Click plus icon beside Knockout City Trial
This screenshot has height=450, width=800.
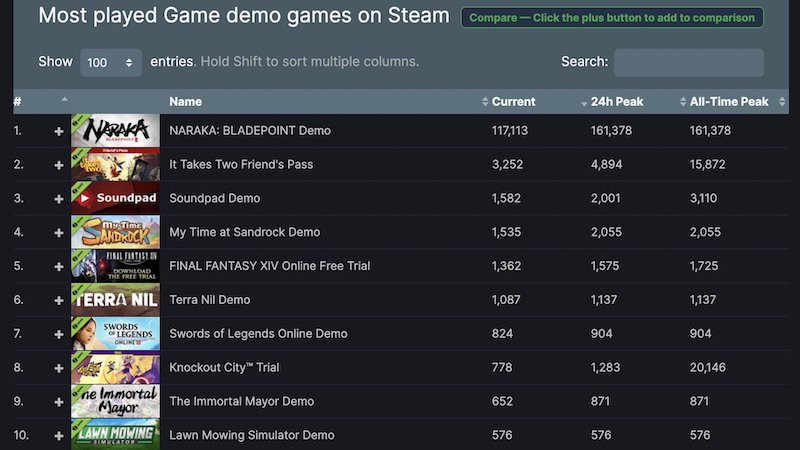[x=59, y=368]
